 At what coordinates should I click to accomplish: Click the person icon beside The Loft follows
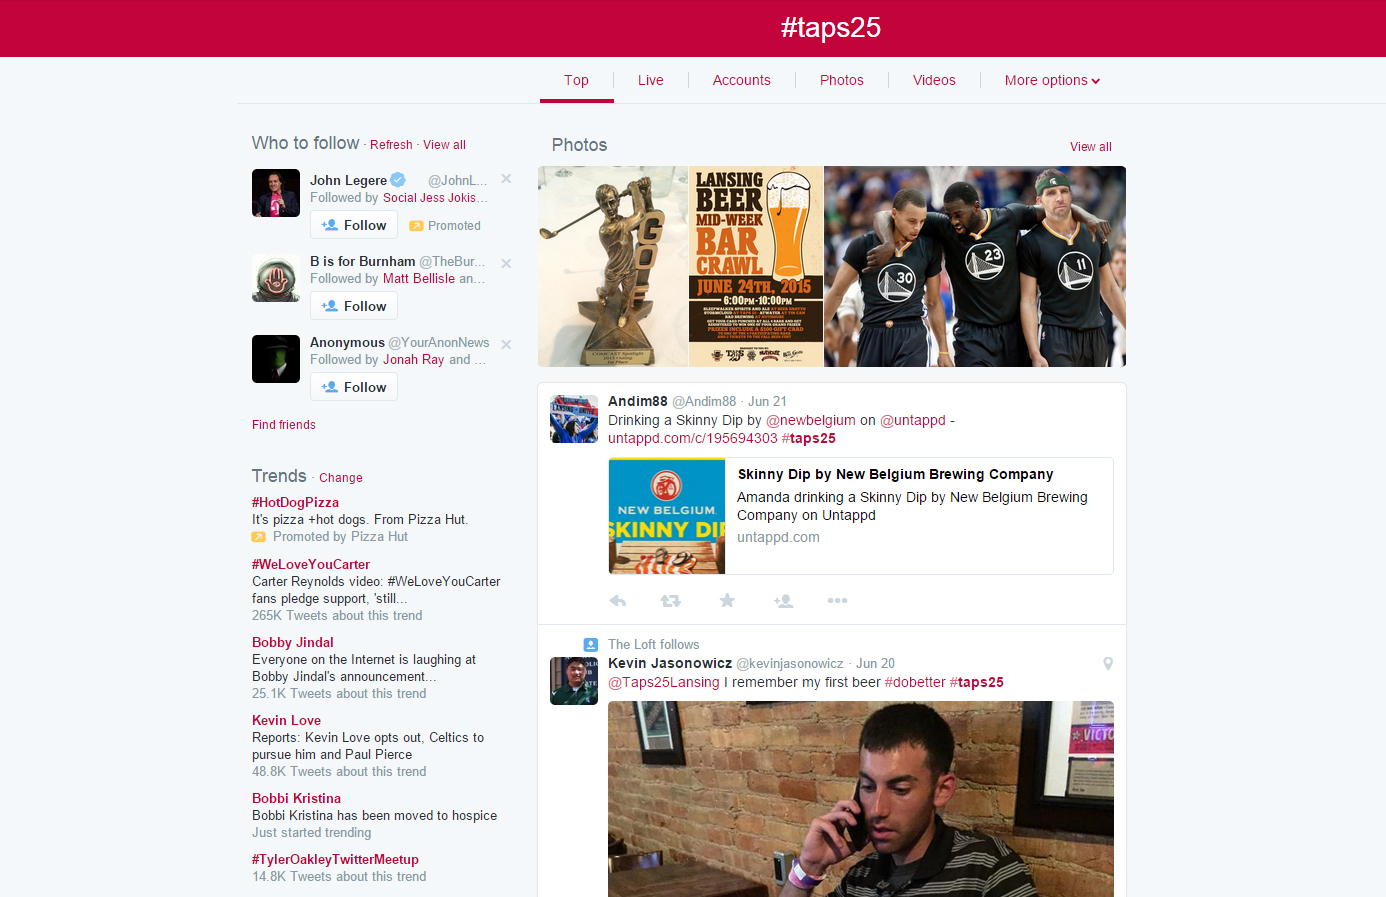tap(591, 645)
